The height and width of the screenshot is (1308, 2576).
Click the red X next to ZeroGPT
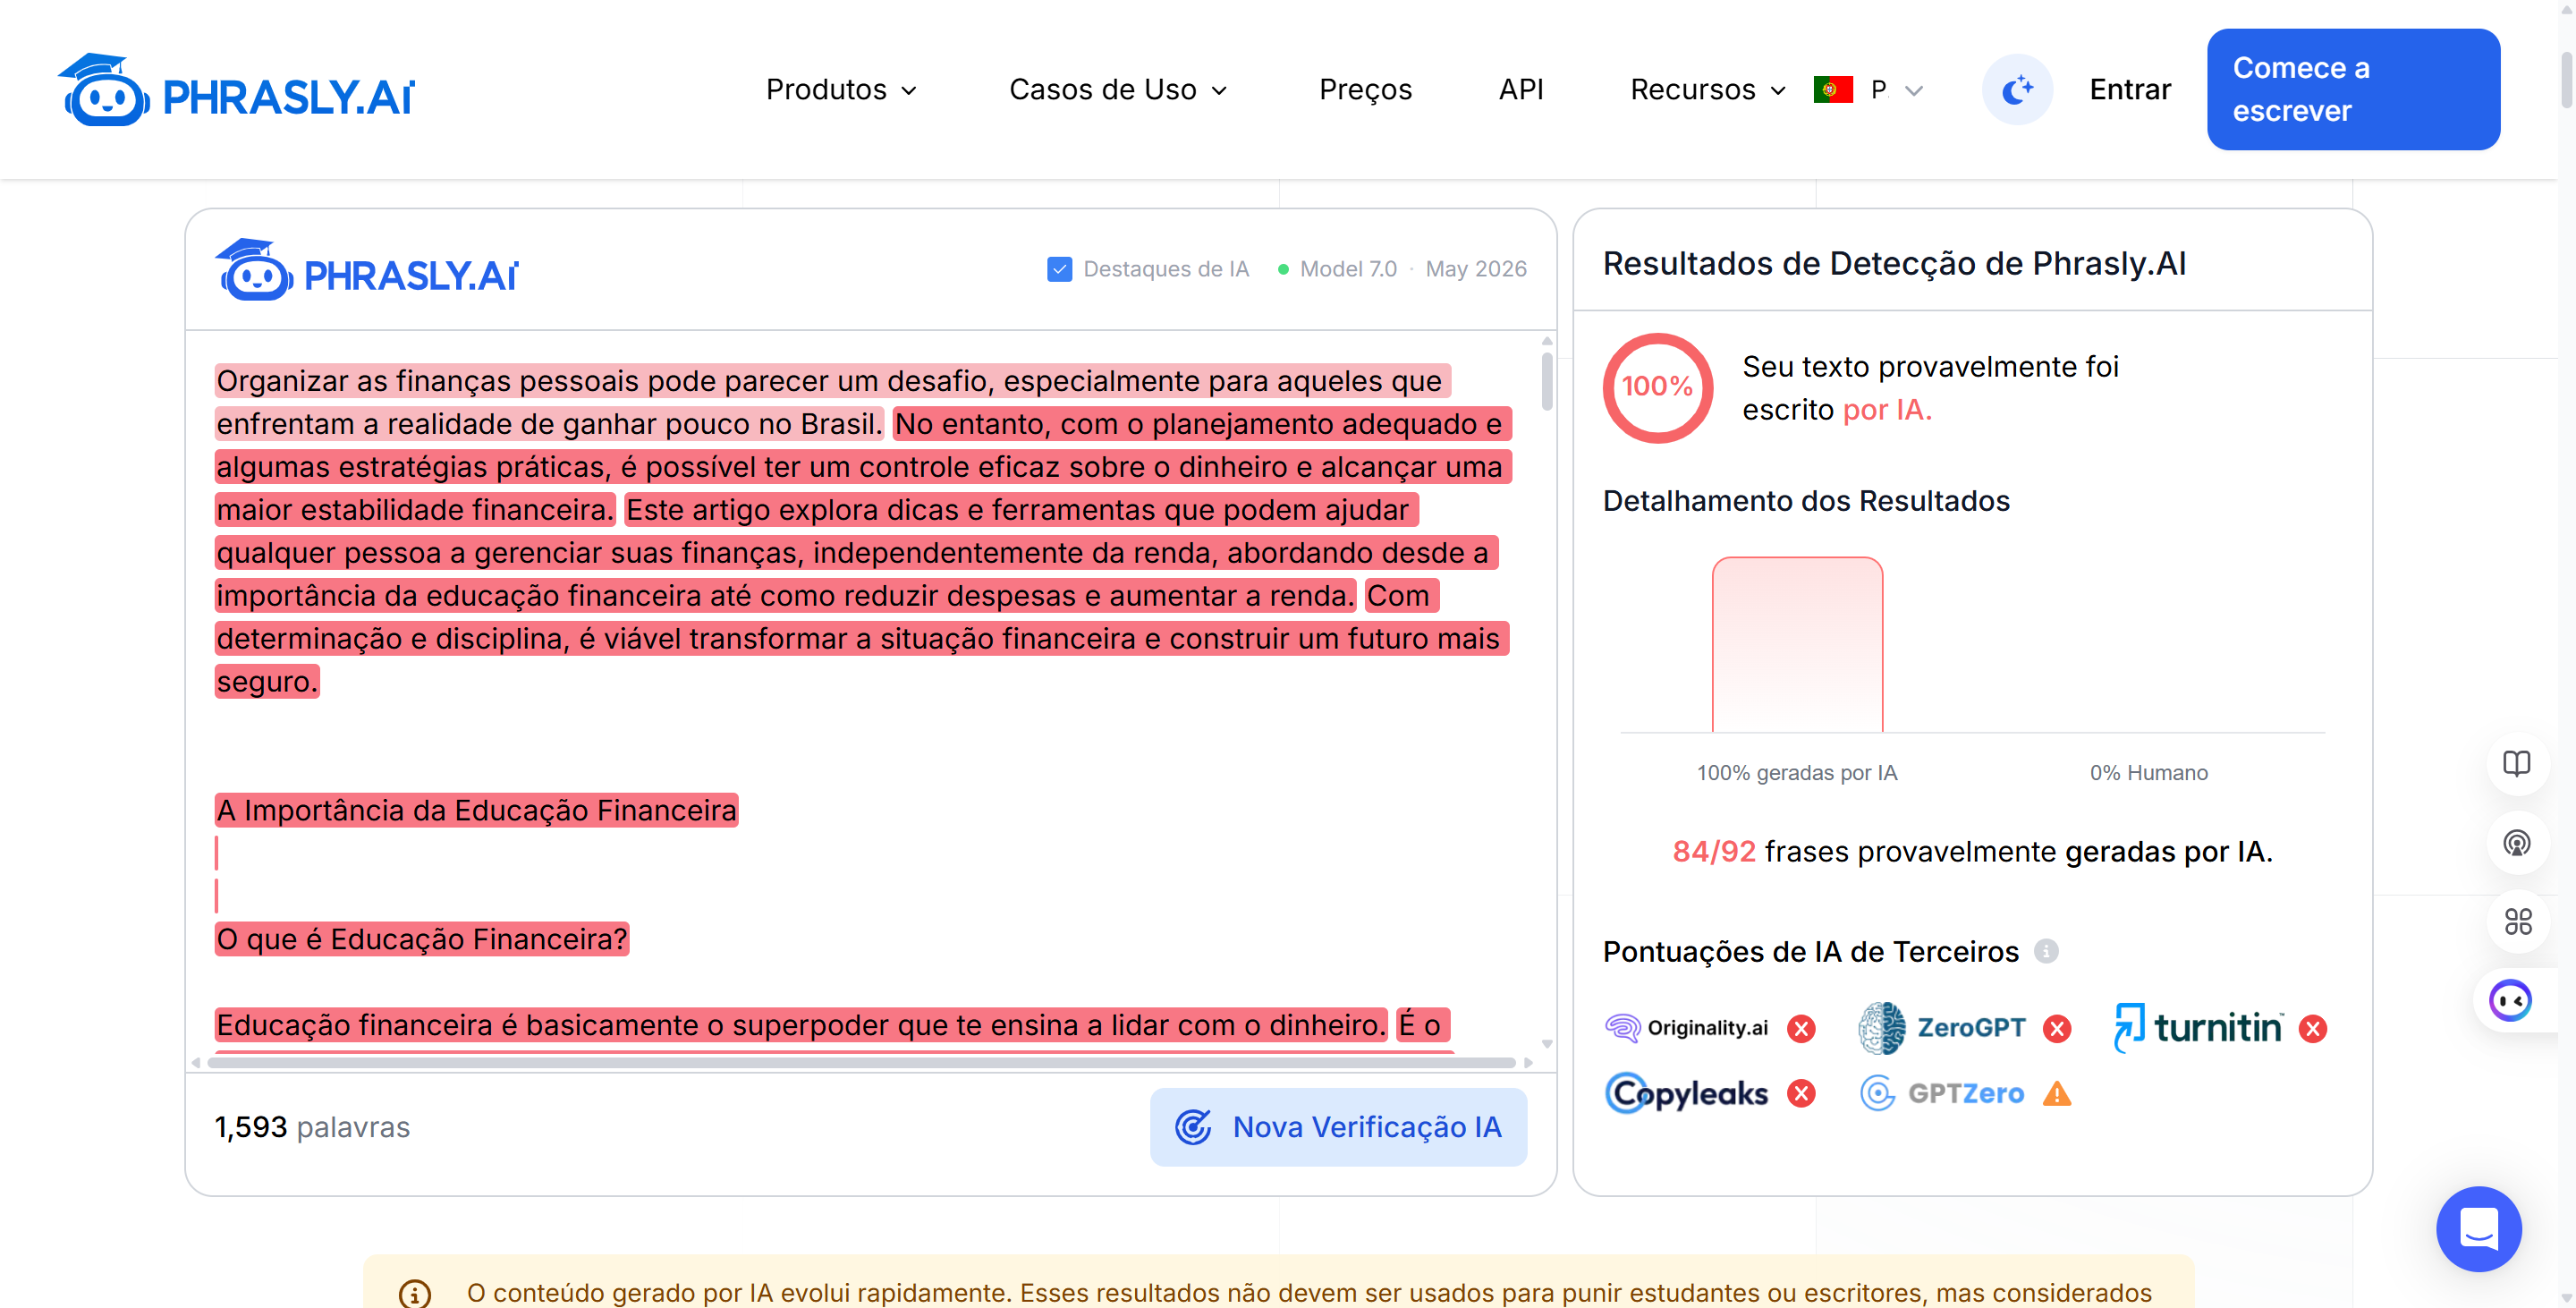tap(2057, 1029)
